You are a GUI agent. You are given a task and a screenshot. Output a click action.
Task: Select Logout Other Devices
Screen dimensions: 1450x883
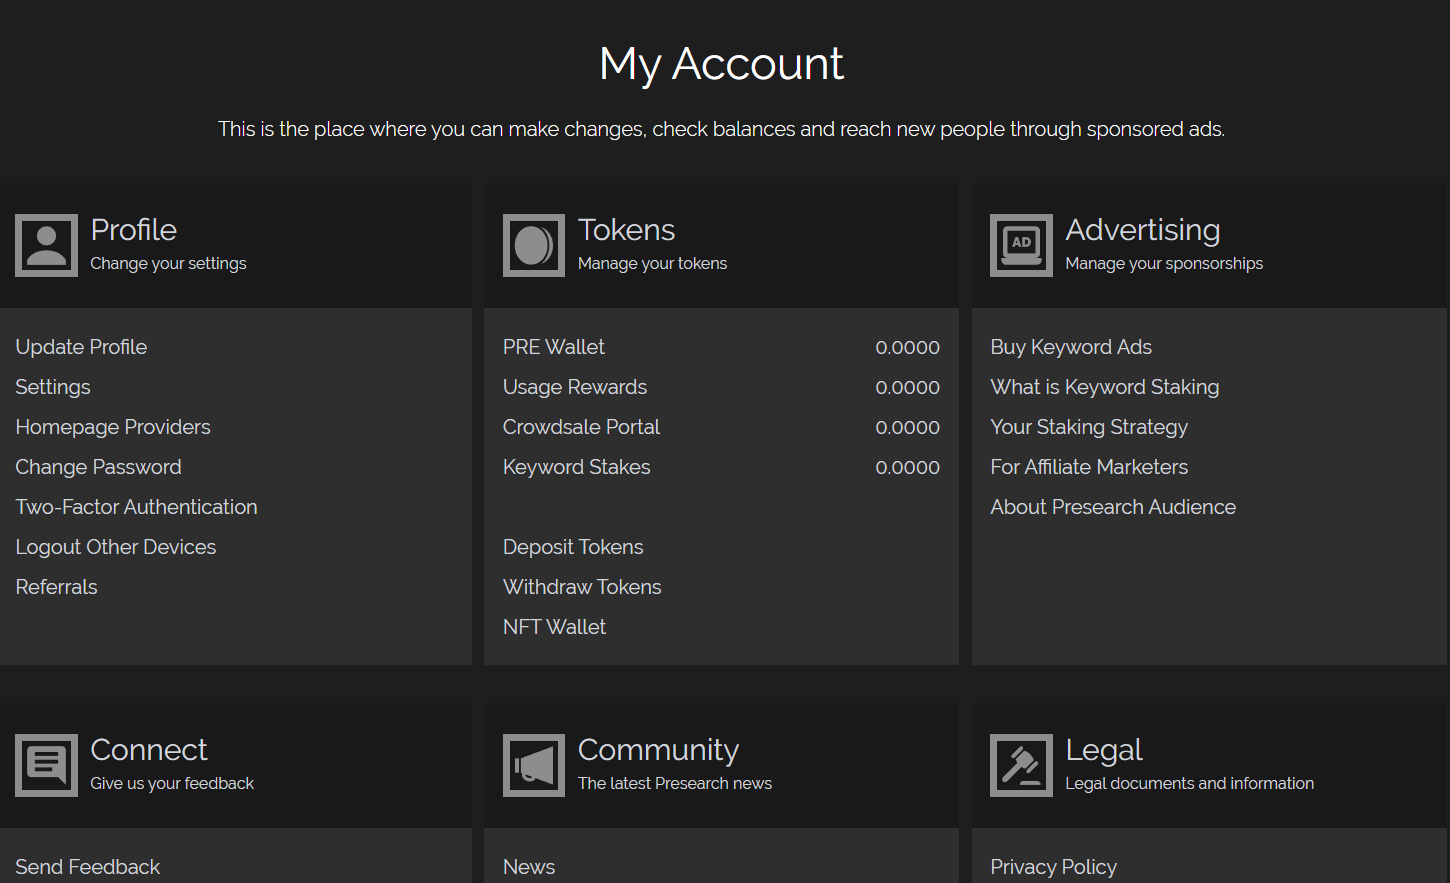click(x=116, y=547)
